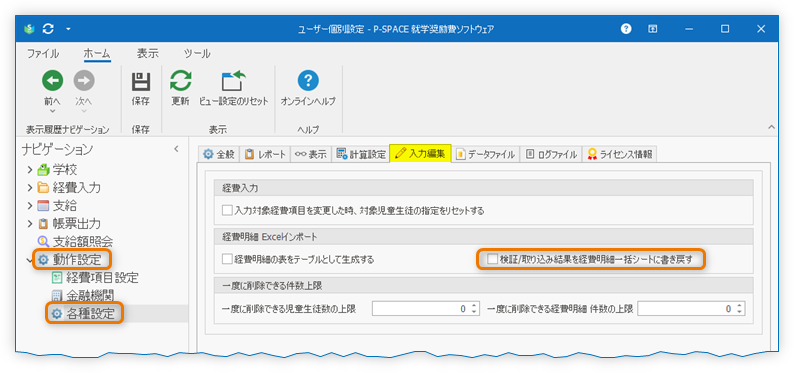
Task: Open the 計算設定 settings tab
Action: 361,154
